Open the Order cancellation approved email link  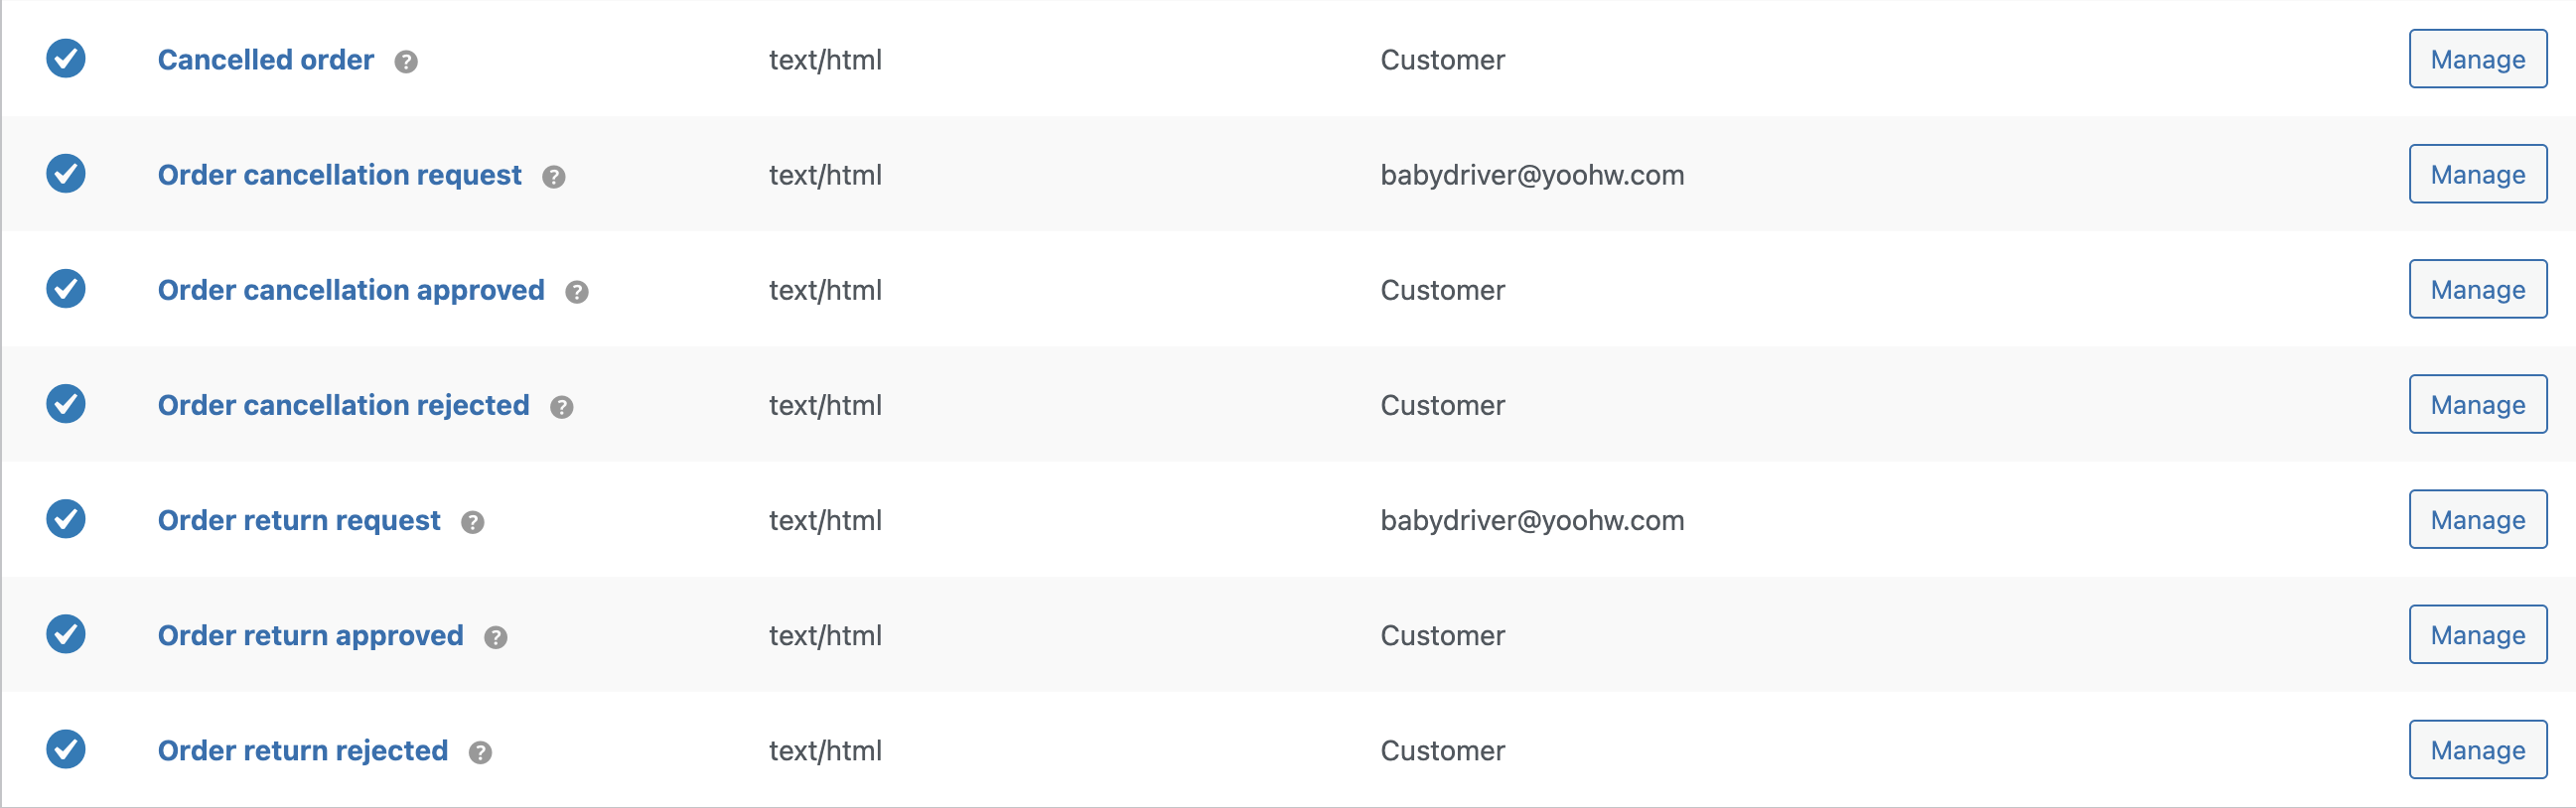coord(351,290)
